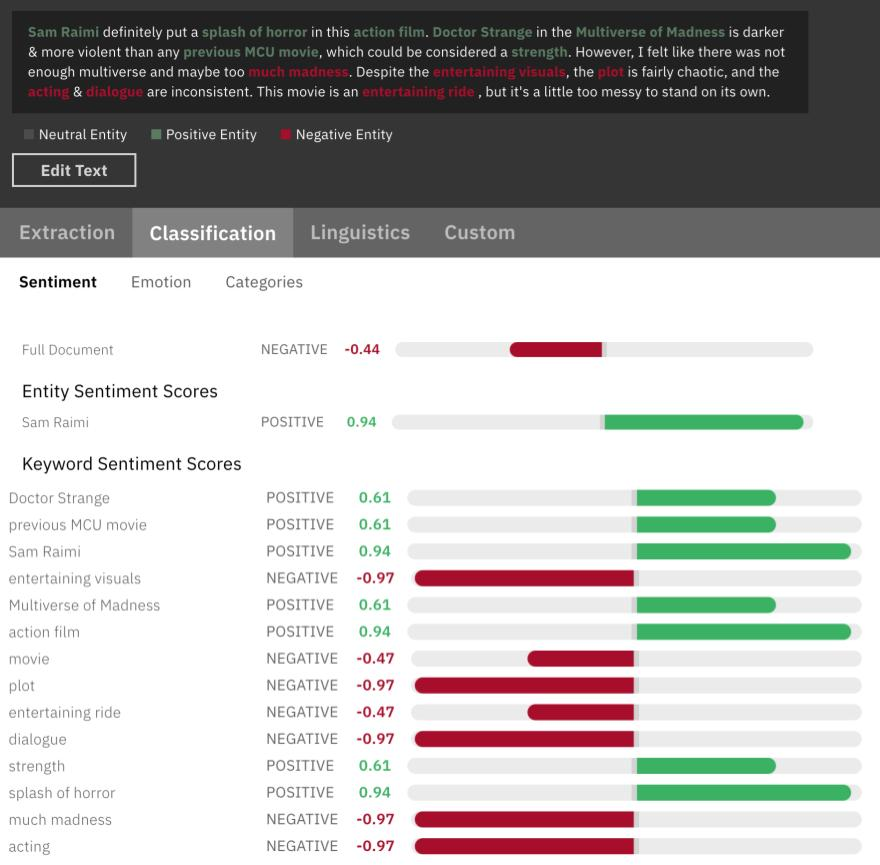Click the acting row sentiment bar
The height and width of the screenshot is (865, 880).
pos(634,846)
